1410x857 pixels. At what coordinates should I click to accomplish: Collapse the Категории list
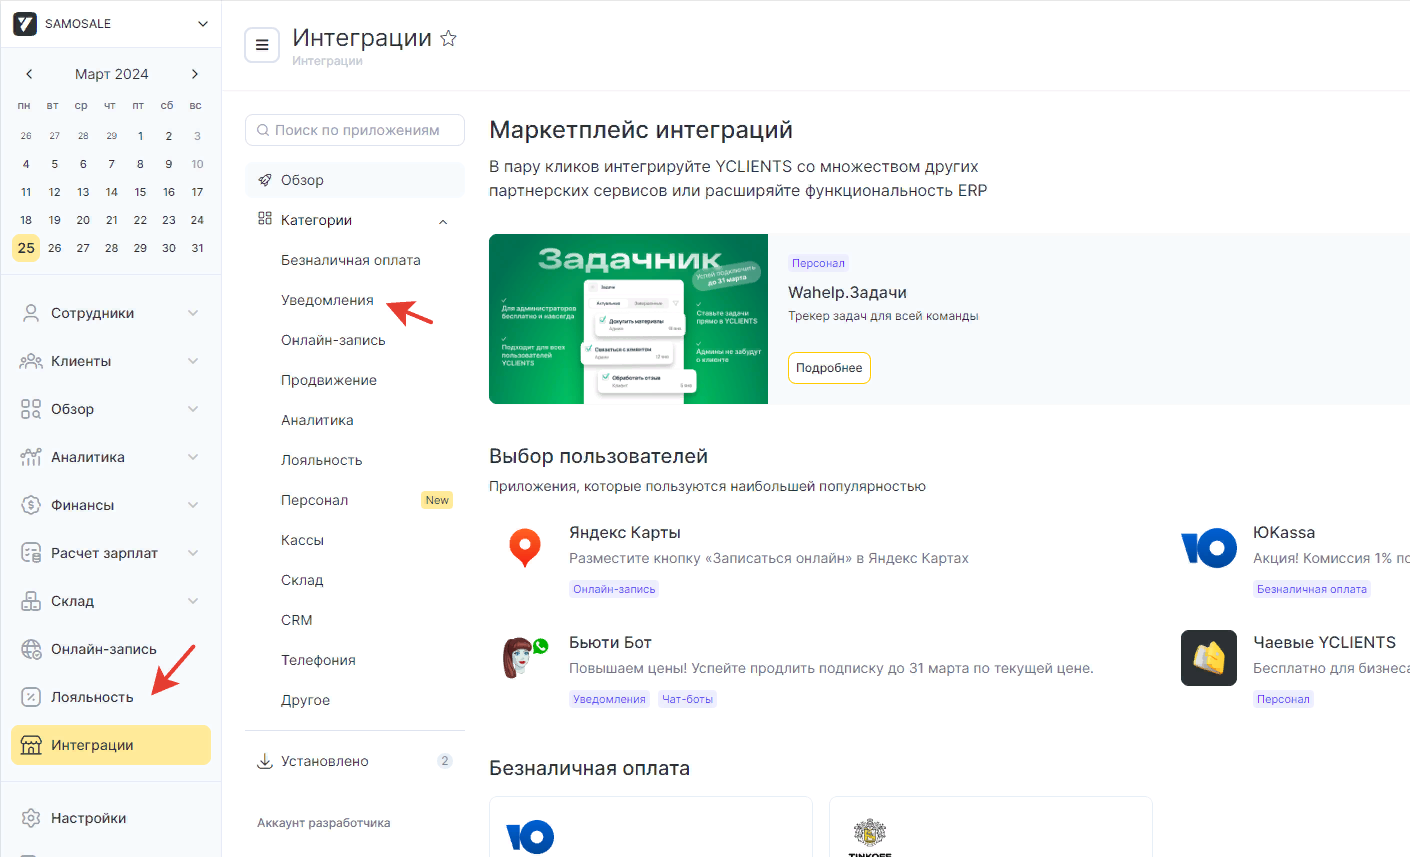click(443, 221)
